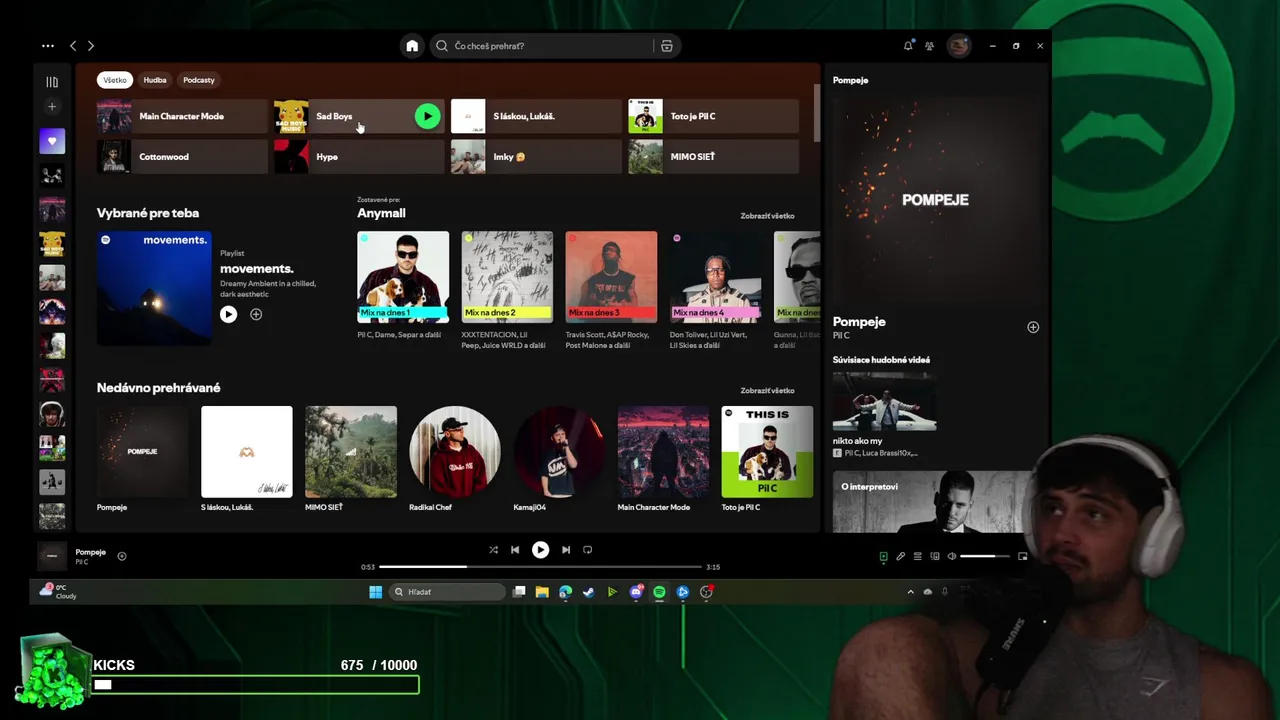This screenshot has width=1280, height=720.
Task: Seek within the song progress bar
Action: (540, 567)
